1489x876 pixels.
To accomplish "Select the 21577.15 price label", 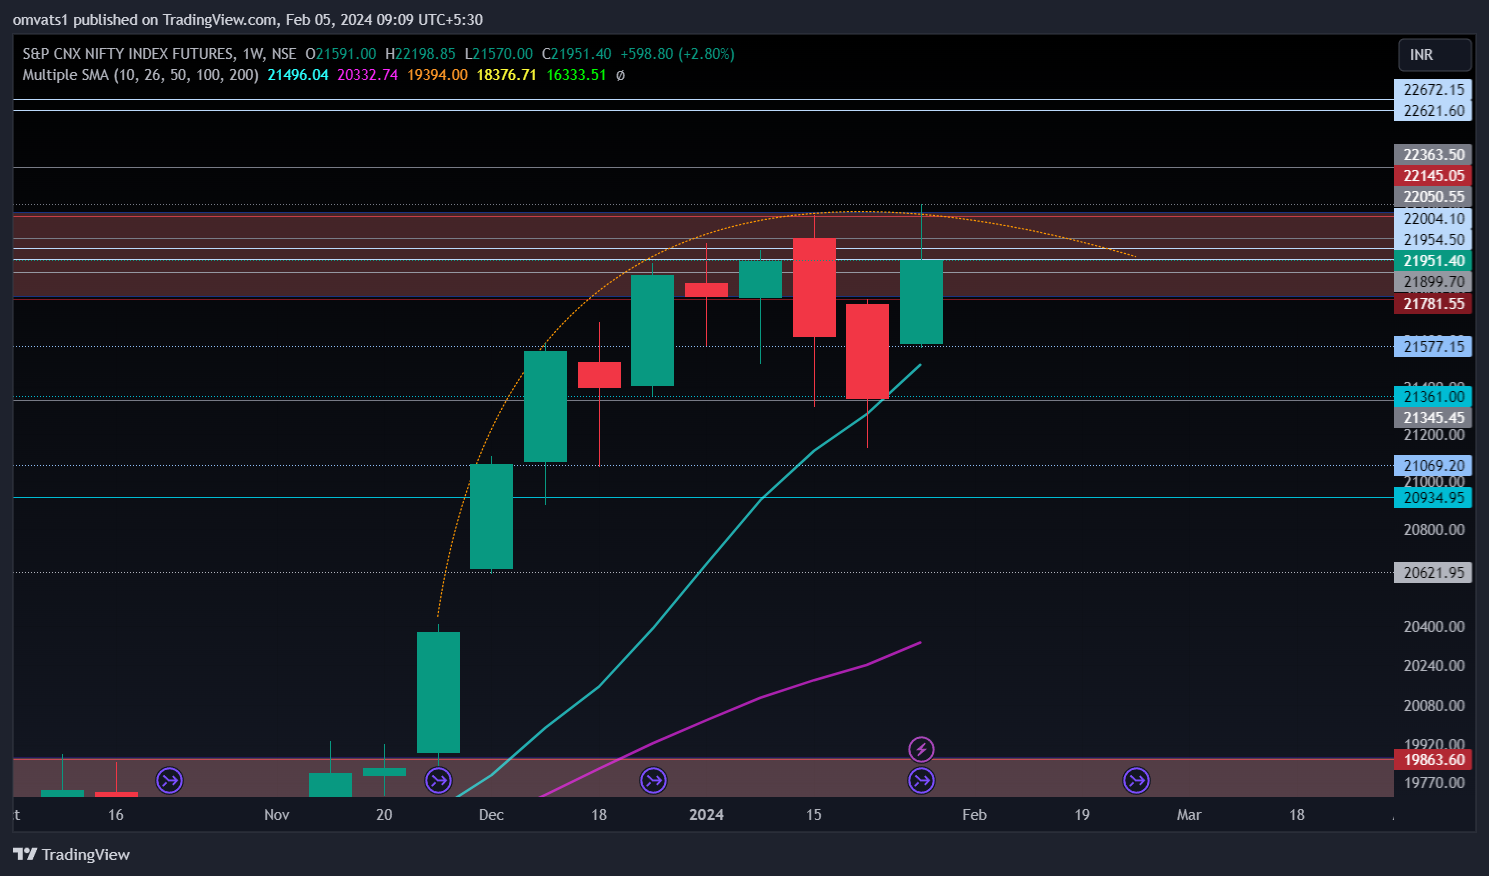I will [x=1433, y=347].
